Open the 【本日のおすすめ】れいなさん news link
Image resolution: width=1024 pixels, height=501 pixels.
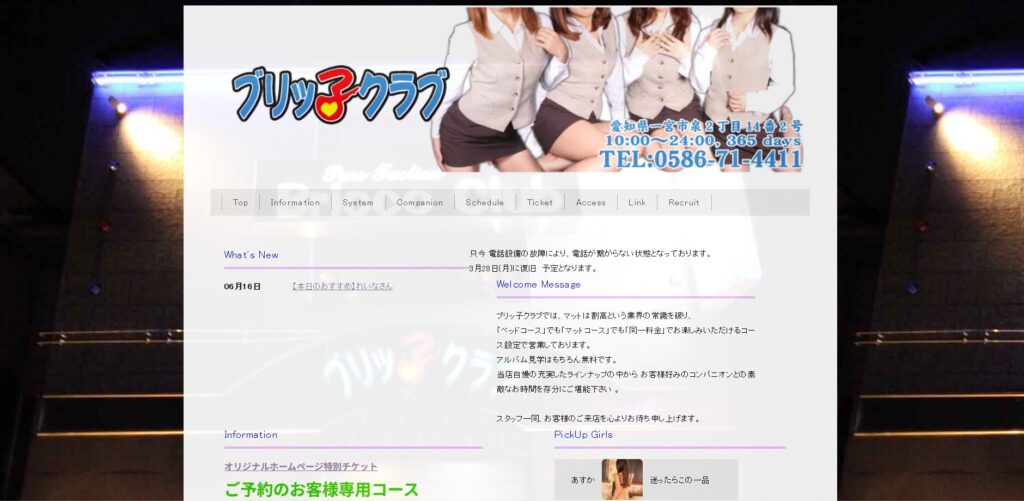tap(342, 286)
